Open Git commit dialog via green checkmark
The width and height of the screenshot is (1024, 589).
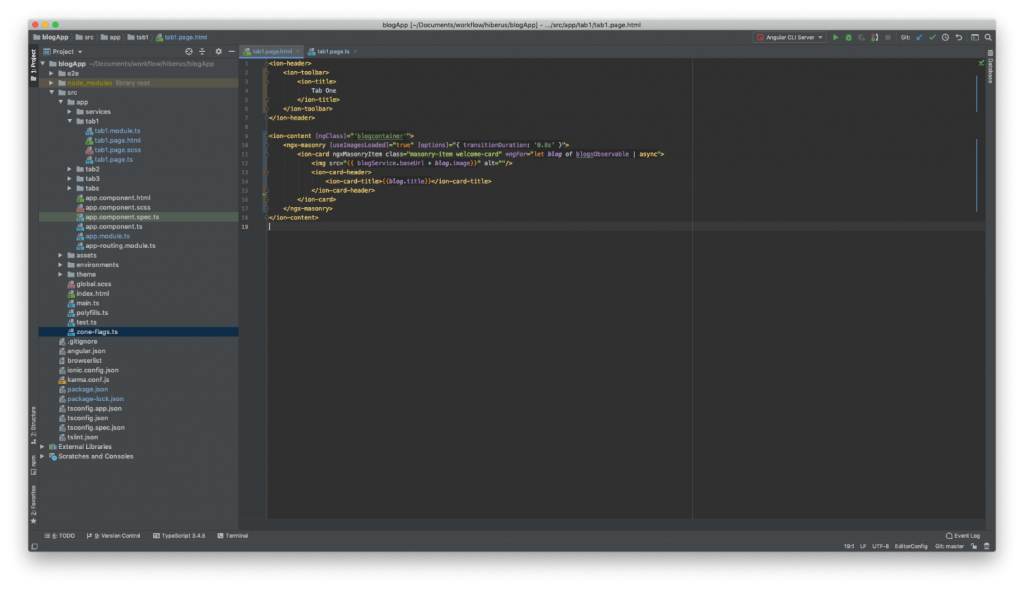[x=934, y=37]
